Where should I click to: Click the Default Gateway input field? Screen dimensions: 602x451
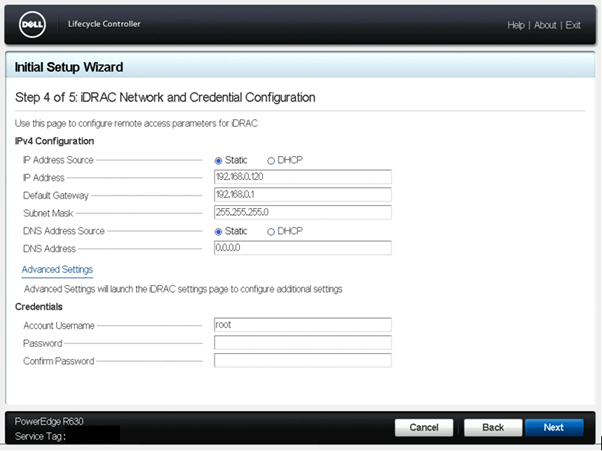pyautogui.click(x=302, y=194)
